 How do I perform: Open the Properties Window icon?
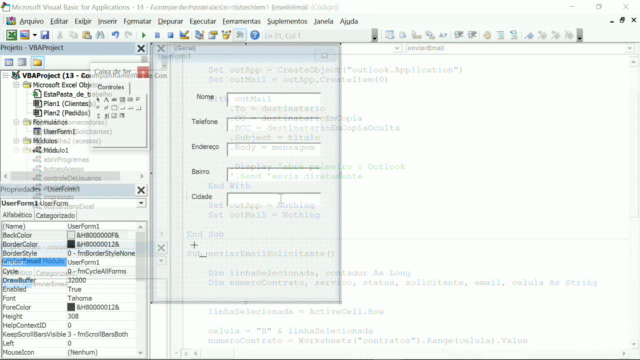point(213,35)
